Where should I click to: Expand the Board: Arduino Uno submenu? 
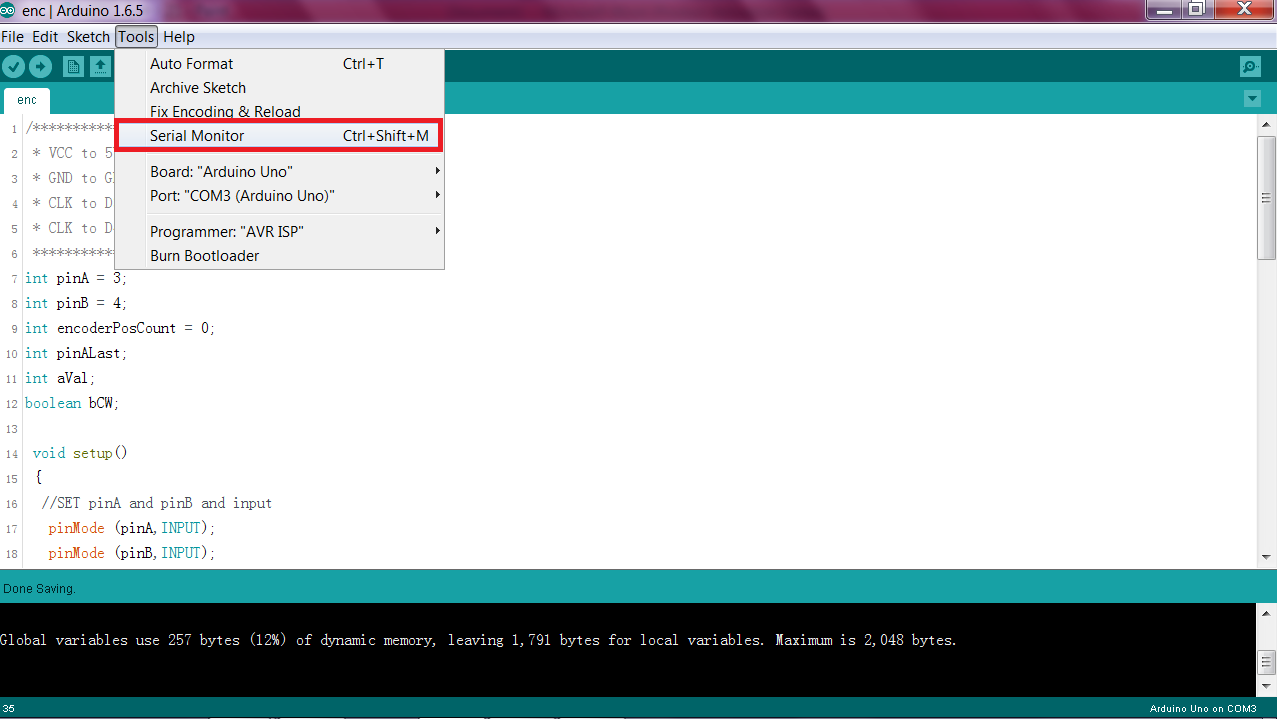pyautogui.click(x=220, y=171)
